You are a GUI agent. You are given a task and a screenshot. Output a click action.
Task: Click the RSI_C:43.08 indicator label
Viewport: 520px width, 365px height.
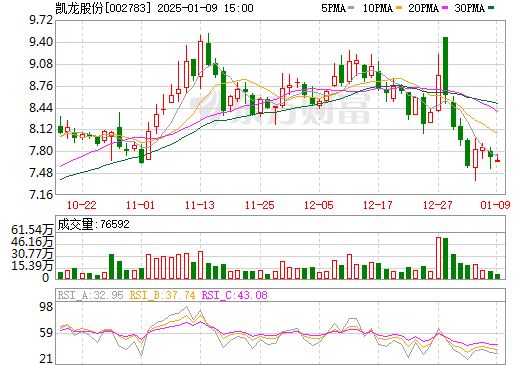click(x=235, y=295)
